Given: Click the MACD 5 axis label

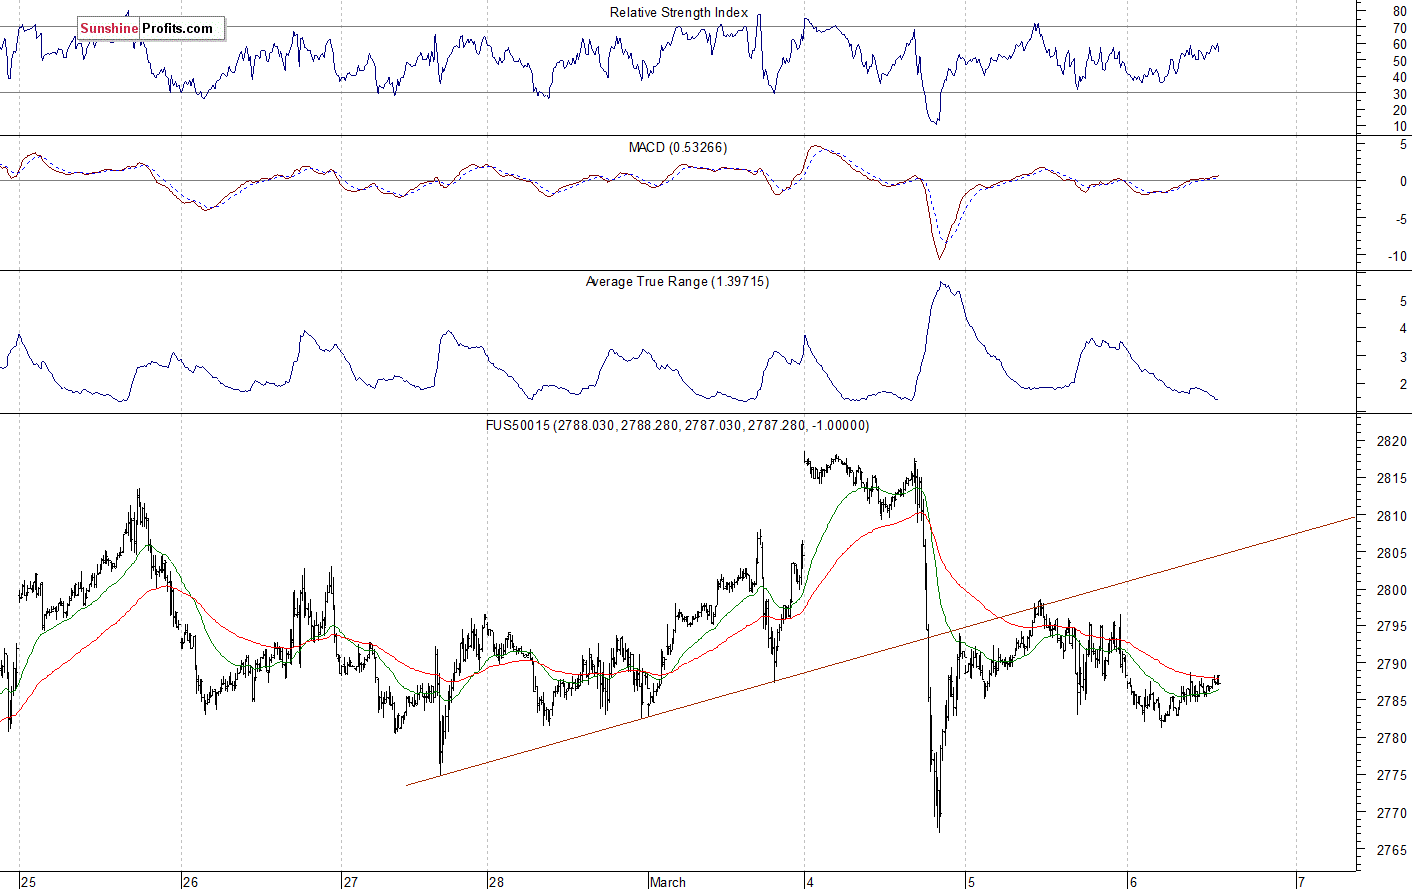Looking at the screenshot, I should [x=1403, y=145].
